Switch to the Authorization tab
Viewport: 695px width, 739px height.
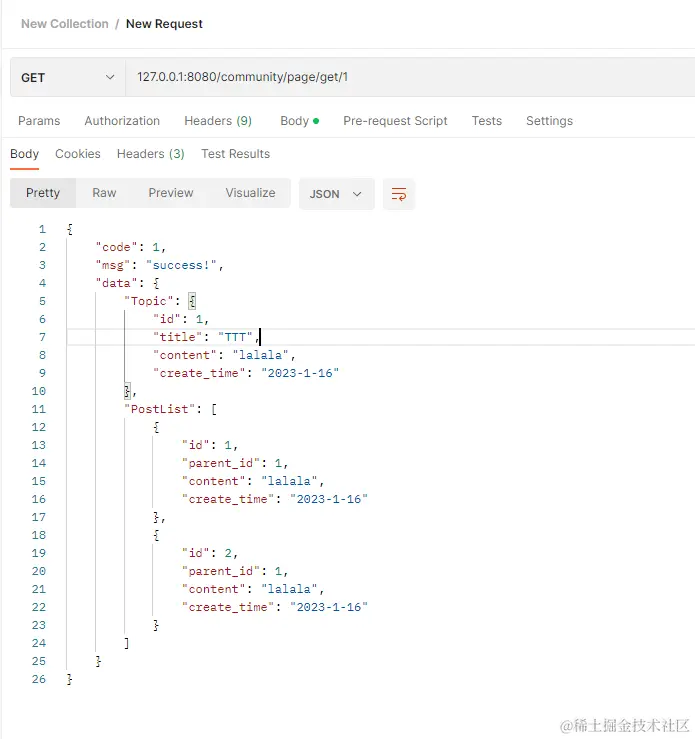pyautogui.click(x=122, y=121)
